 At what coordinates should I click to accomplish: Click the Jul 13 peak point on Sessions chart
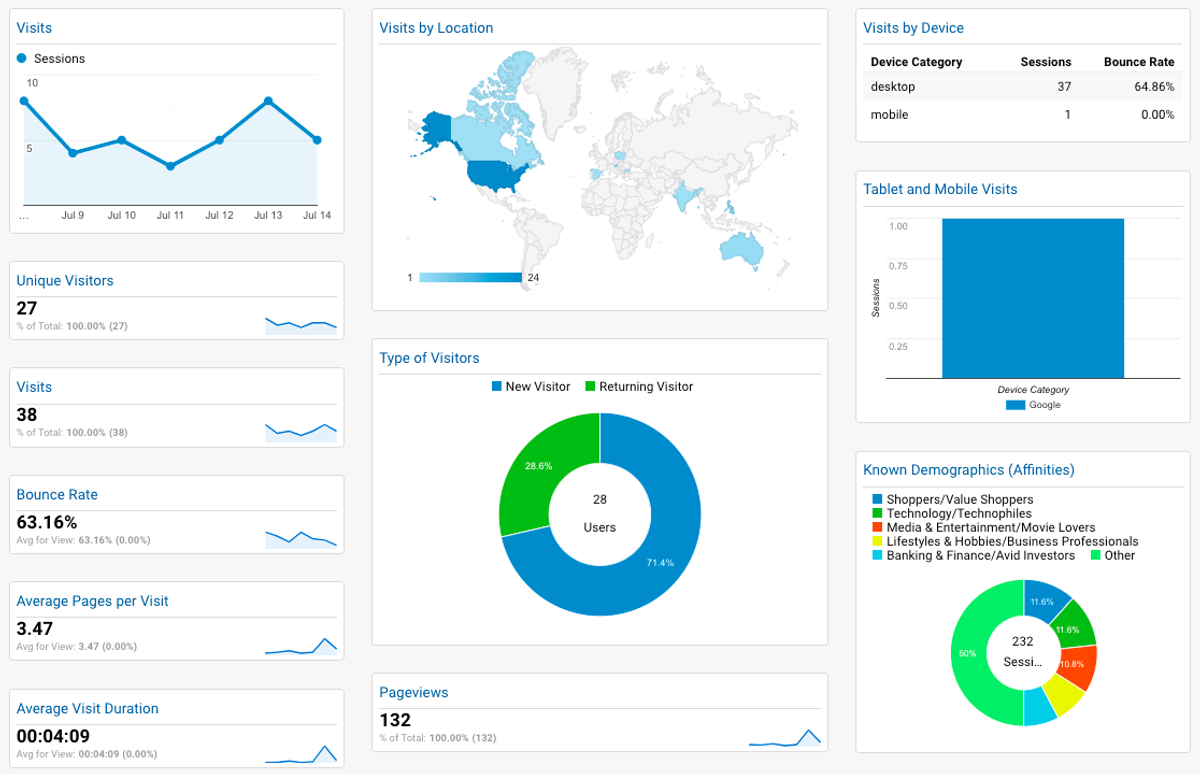268,100
